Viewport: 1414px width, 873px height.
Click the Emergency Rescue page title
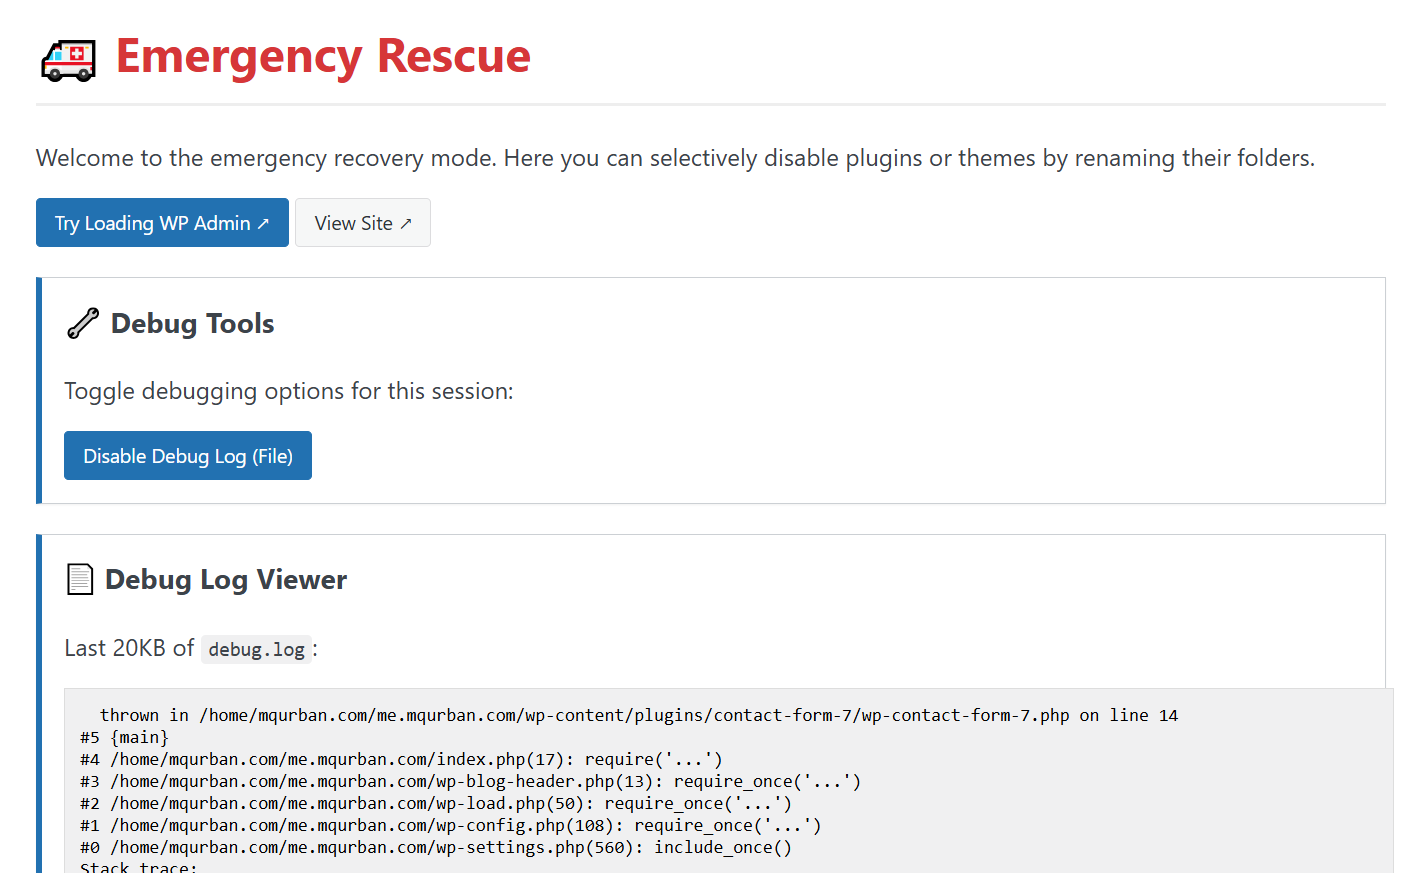[323, 57]
